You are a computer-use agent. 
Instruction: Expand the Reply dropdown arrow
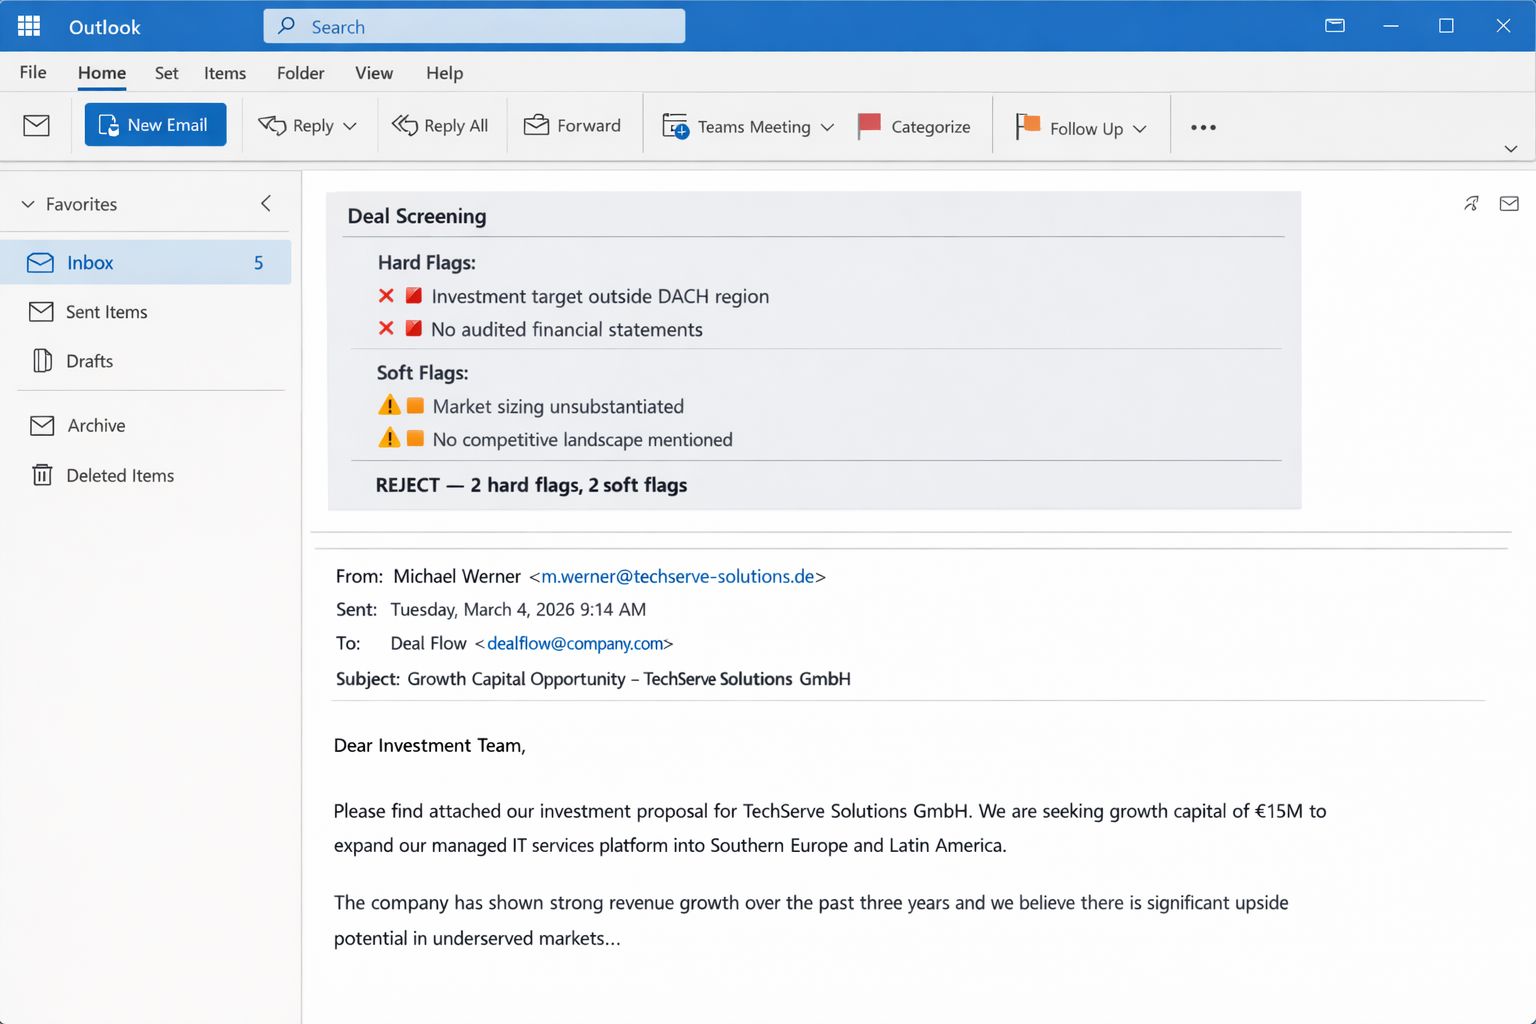tap(350, 126)
